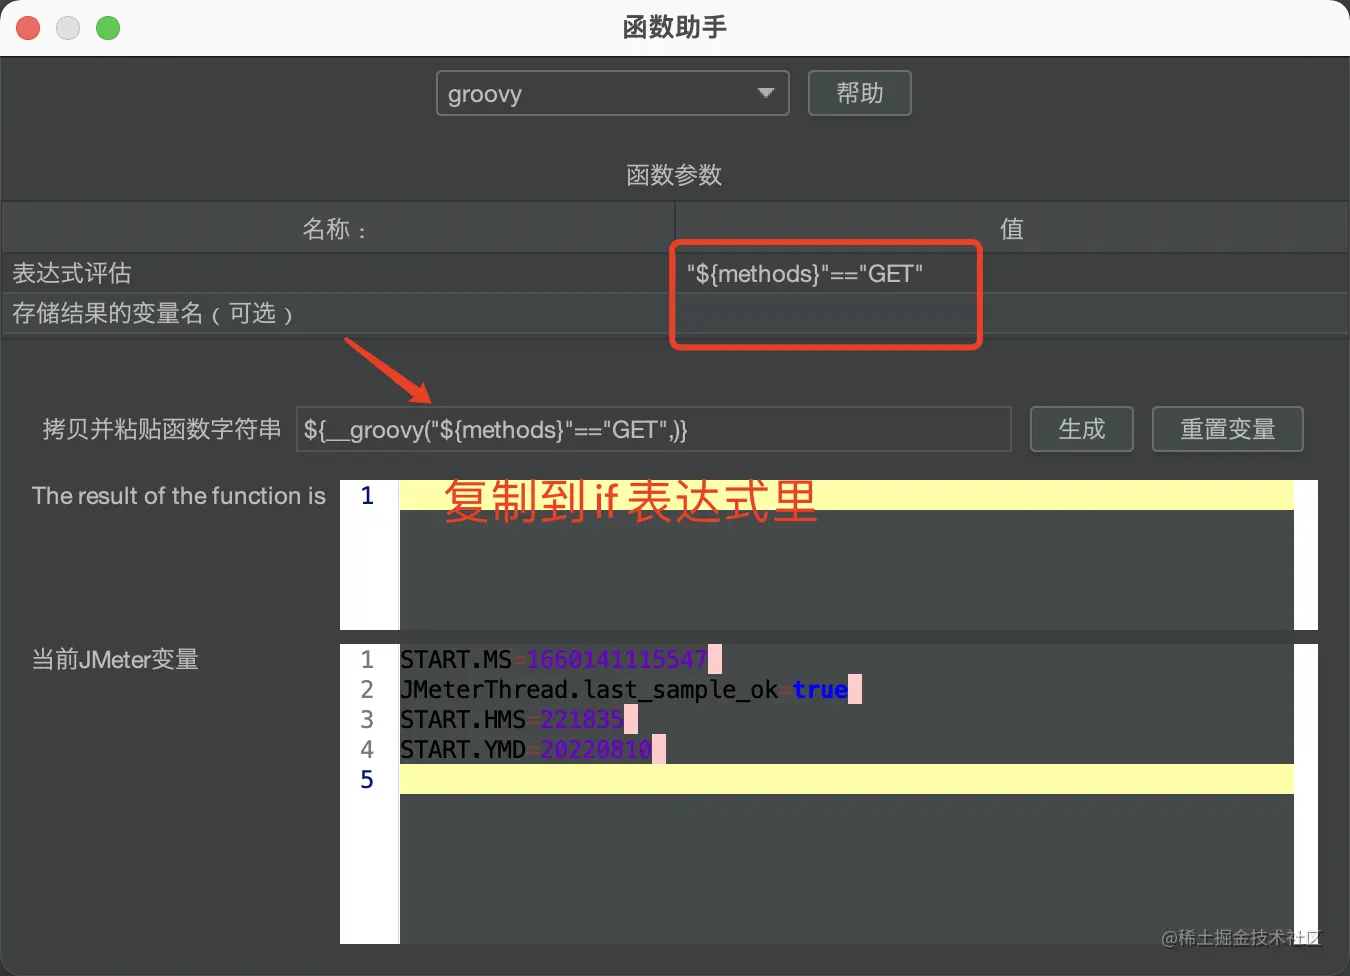Click the 当前JMeter变量 label
1350x976 pixels.
point(116,660)
